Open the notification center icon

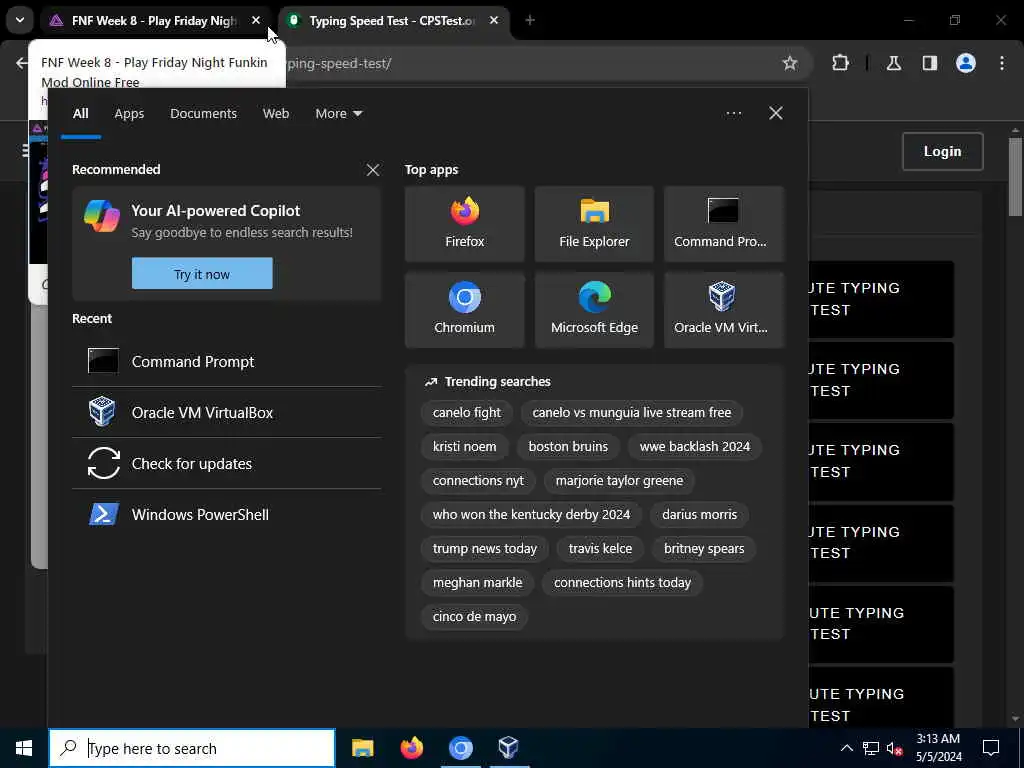coord(991,748)
